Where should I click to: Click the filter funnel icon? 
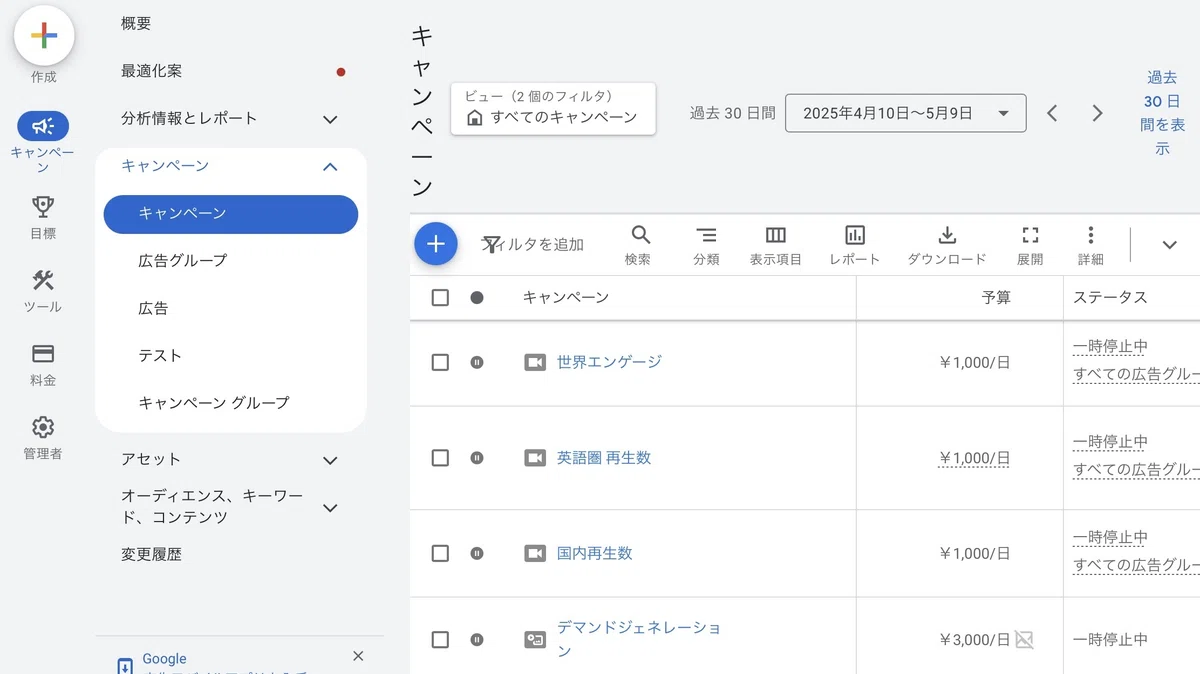490,244
